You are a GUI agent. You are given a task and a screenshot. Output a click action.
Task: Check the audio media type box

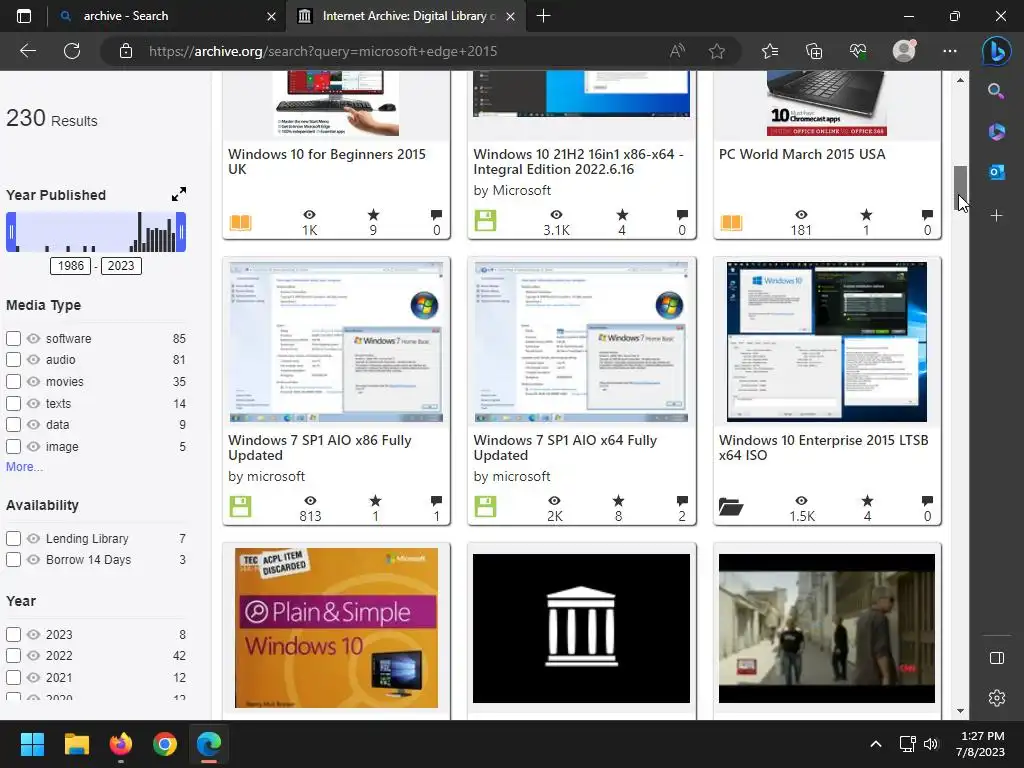(x=14, y=359)
